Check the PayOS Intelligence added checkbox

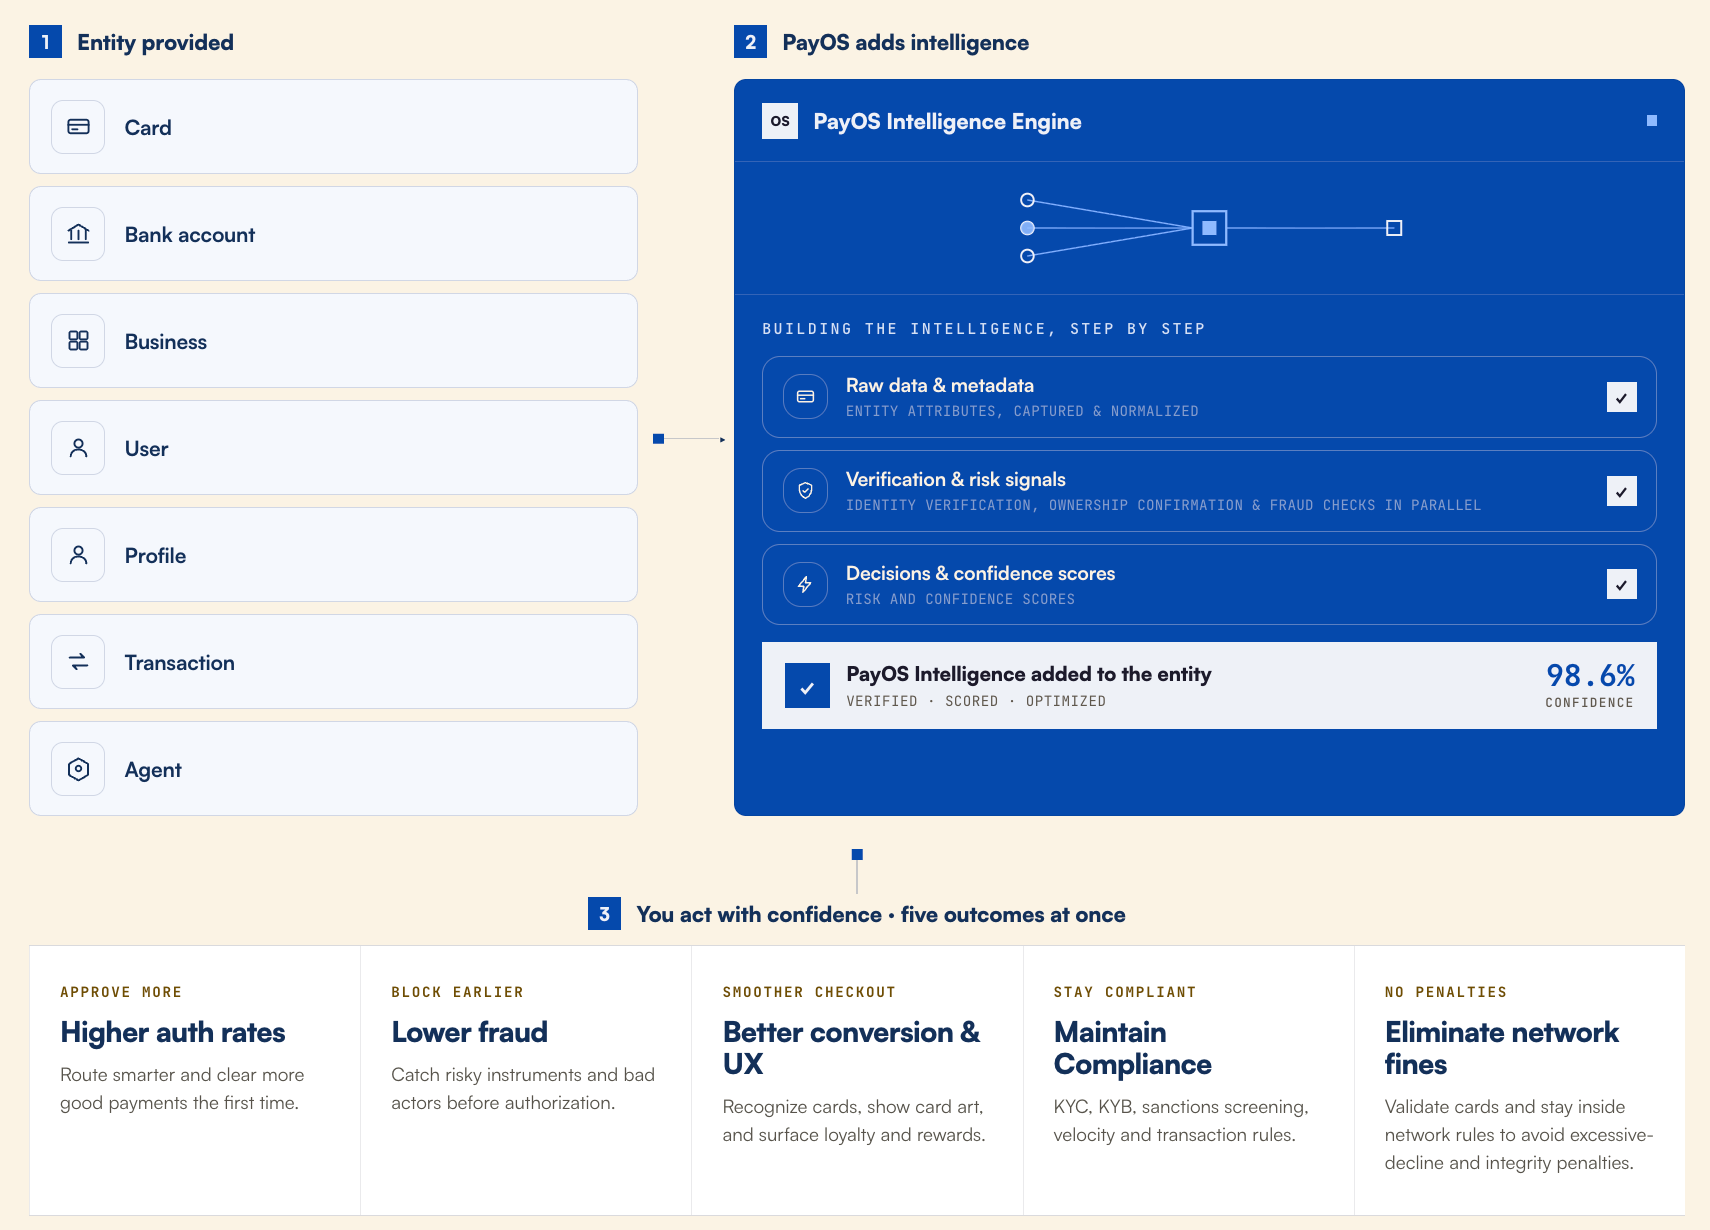[x=807, y=686]
